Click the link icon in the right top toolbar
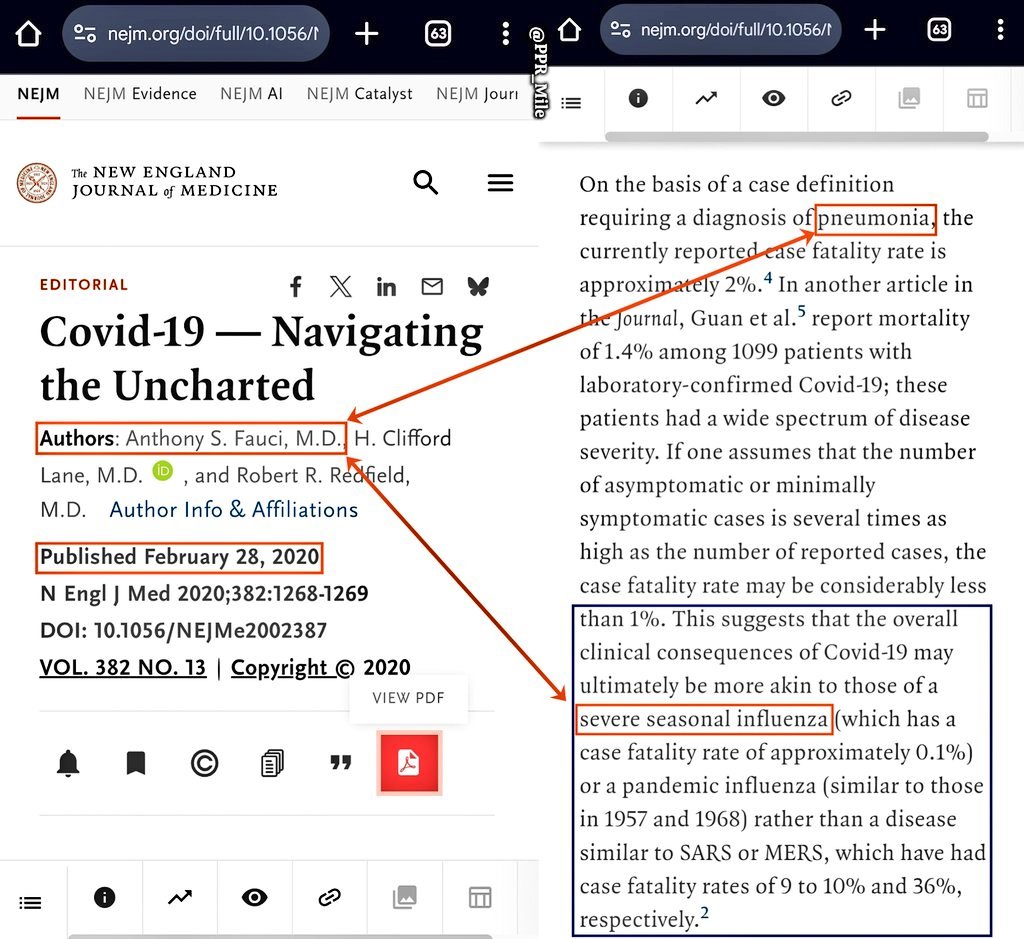The height and width of the screenshot is (939, 1024). pyautogui.click(x=841, y=98)
